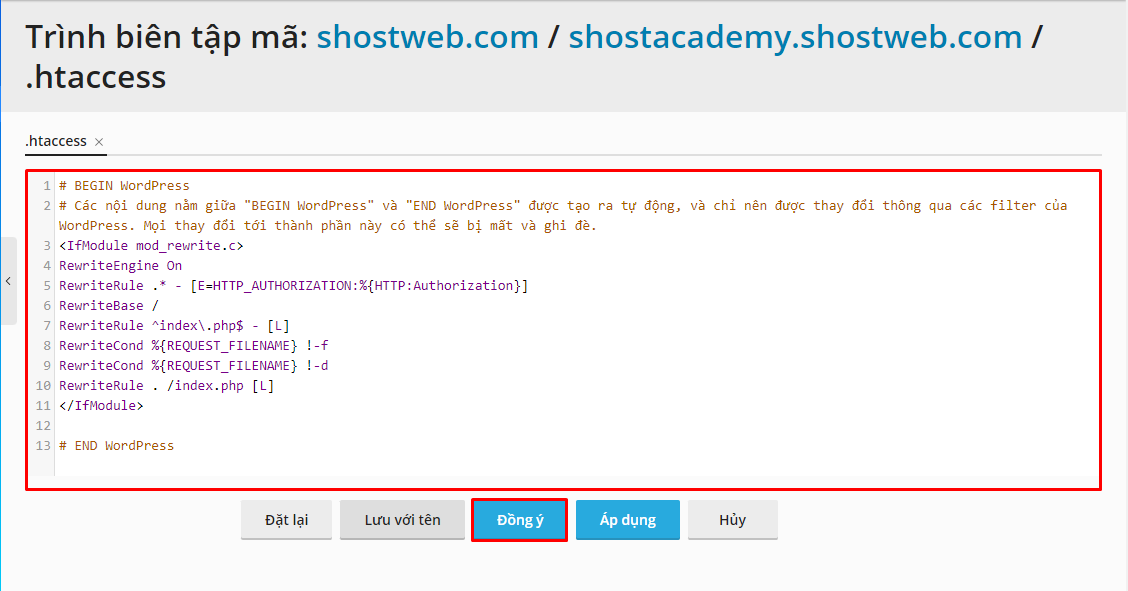The height and width of the screenshot is (591, 1128).
Task: Open the shostacademy.shostweb.com breadcrumb link
Action: pyautogui.click(x=795, y=37)
